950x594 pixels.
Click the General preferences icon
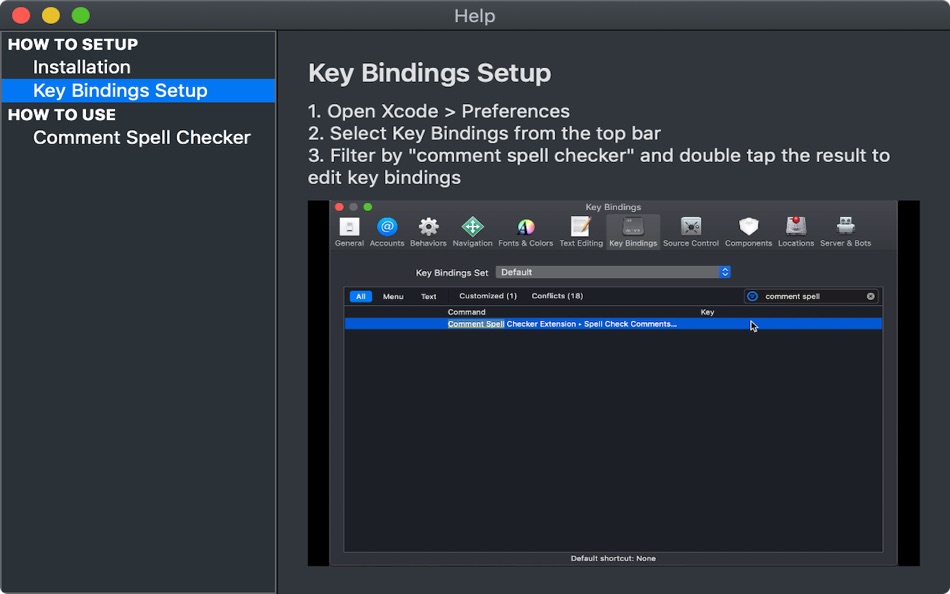350,232
